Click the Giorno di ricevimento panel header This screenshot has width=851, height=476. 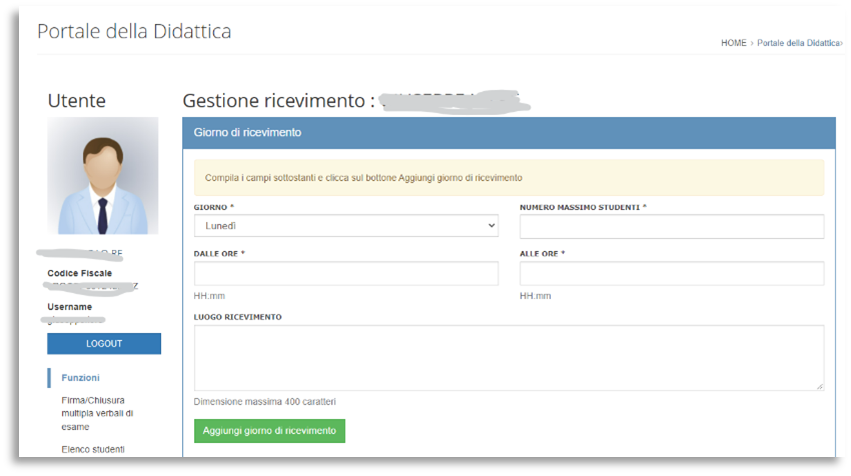click(509, 133)
